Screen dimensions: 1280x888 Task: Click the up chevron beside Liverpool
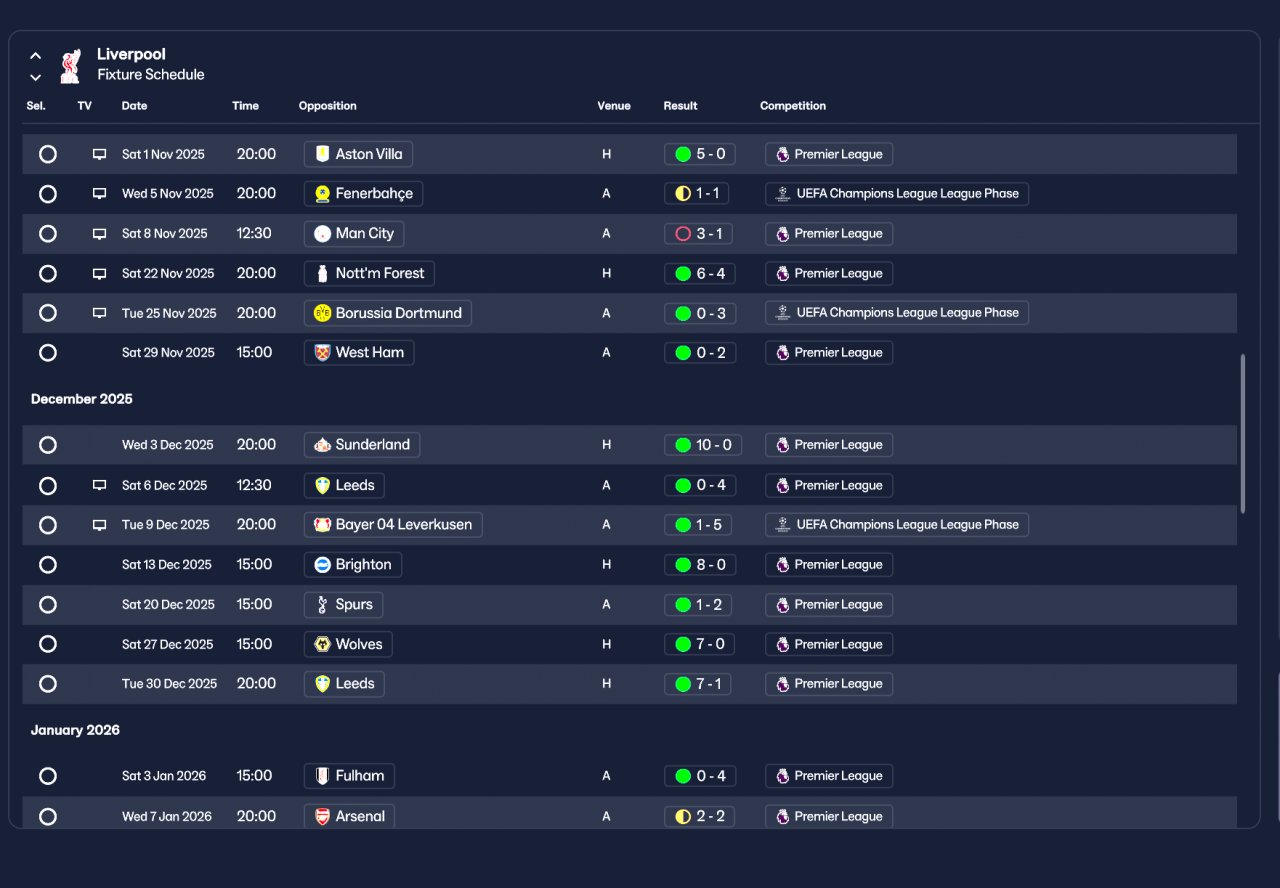click(x=36, y=56)
